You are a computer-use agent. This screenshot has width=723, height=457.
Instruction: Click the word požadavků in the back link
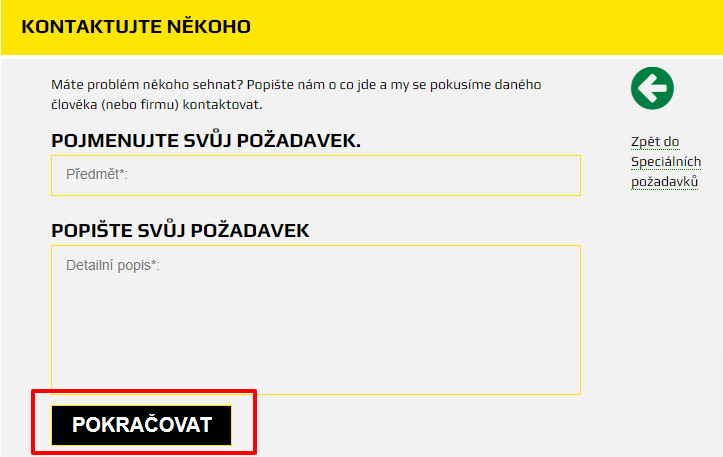664,182
